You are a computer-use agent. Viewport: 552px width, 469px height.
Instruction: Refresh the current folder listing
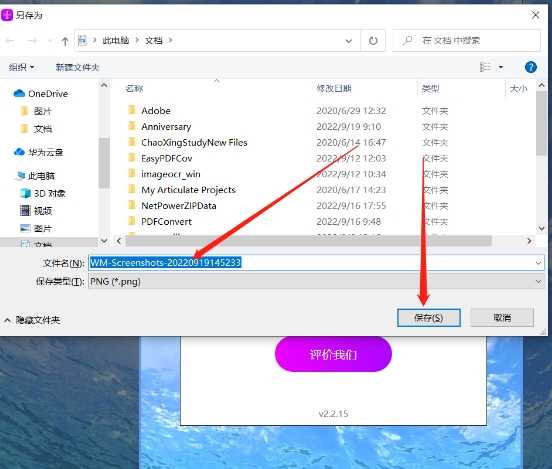(373, 41)
